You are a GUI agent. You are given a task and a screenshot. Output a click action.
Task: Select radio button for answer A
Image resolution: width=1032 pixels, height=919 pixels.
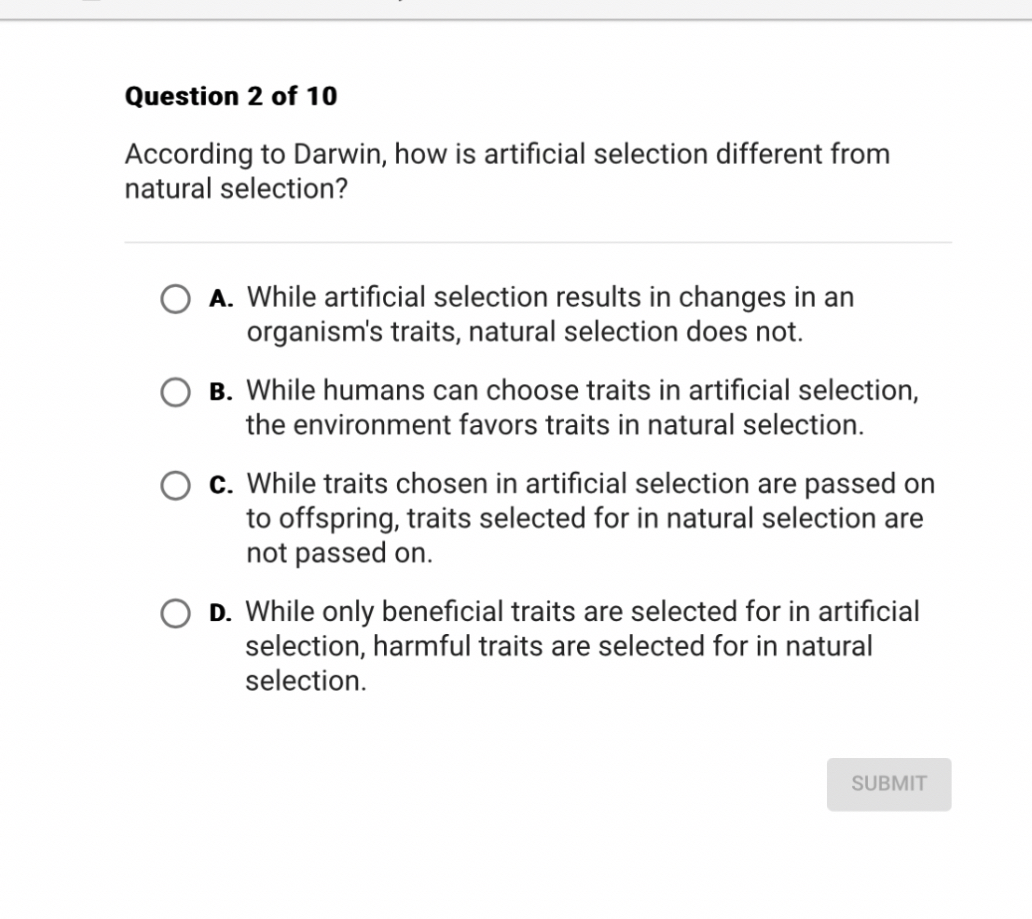pyautogui.click(x=175, y=298)
